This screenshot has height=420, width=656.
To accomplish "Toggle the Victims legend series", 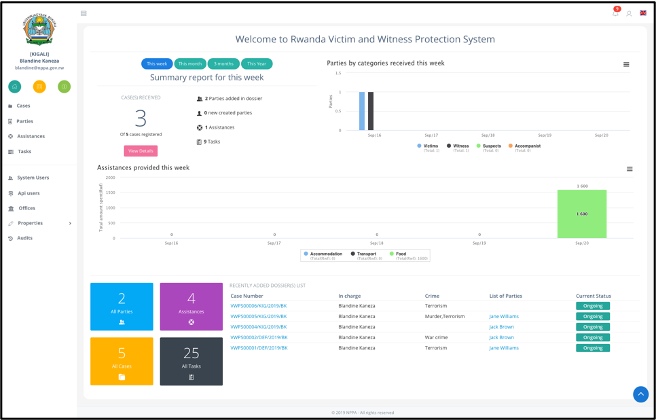I will click(429, 145).
